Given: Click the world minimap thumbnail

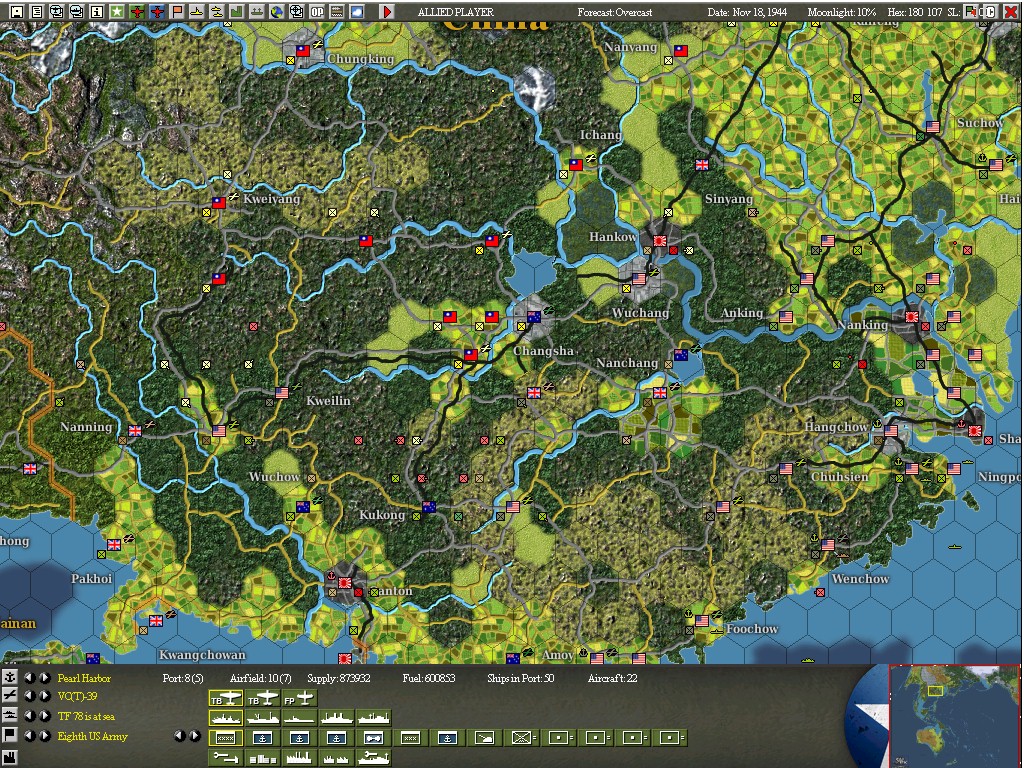Looking at the screenshot, I should point(955,716).
